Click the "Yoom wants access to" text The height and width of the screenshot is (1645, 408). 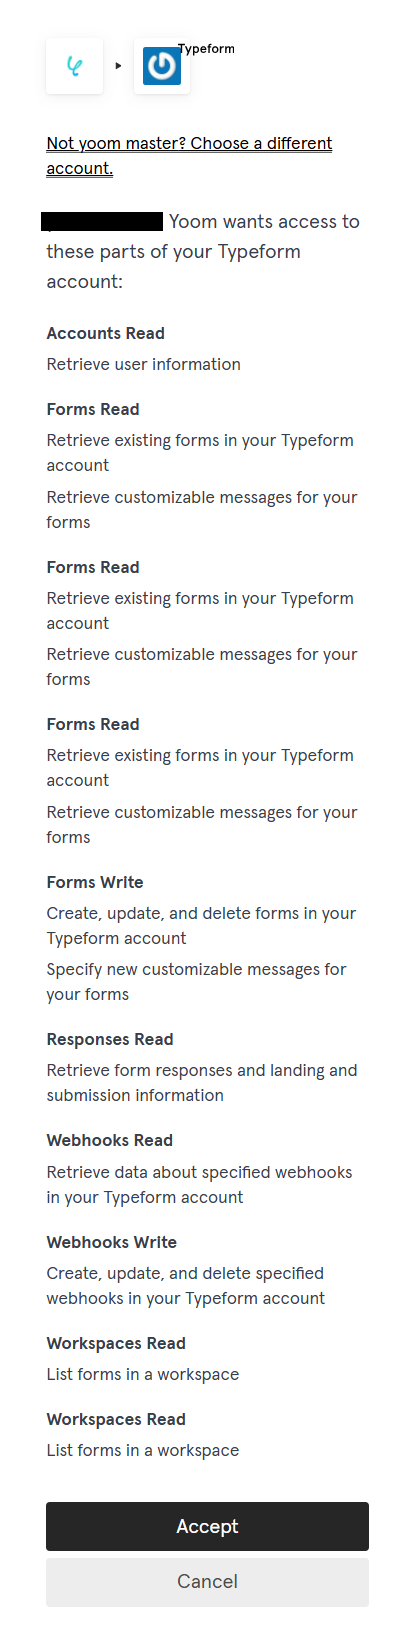[264, 221]
